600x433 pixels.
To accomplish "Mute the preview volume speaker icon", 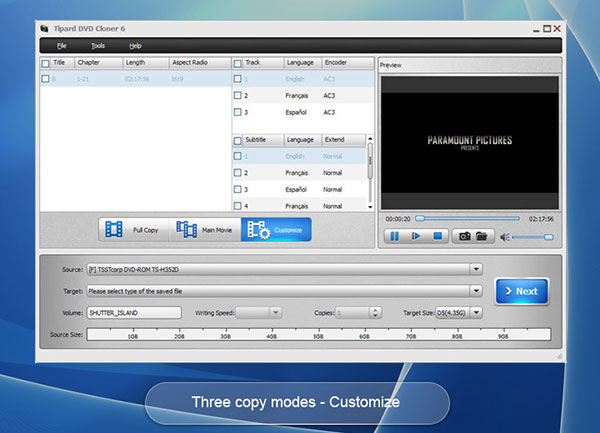I will pos(505,237).
